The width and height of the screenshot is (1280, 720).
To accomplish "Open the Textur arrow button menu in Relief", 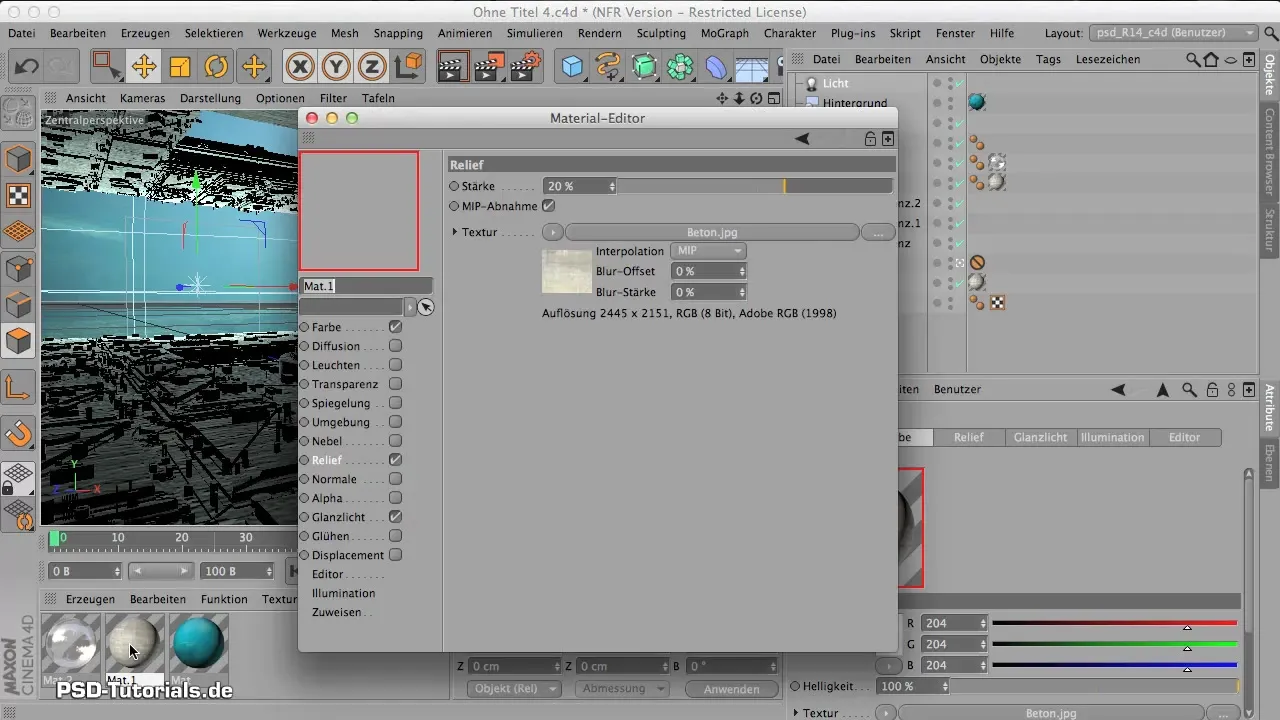I will pos(553,232).
